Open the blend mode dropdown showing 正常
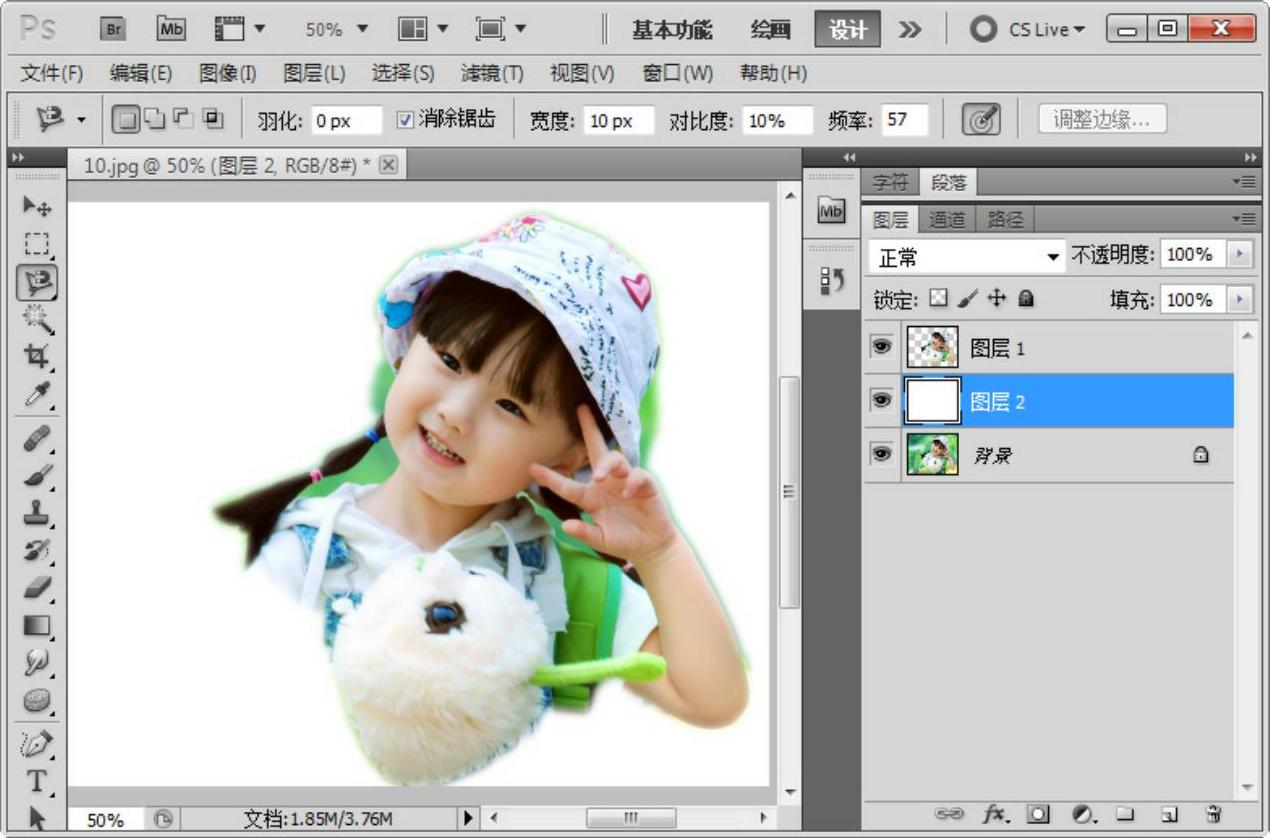 (x=966, y=257)
